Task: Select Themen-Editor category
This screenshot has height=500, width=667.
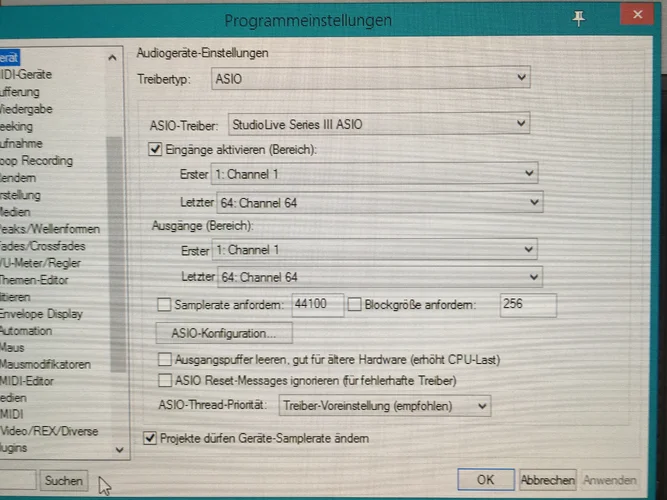Action: tap(34, 280)
